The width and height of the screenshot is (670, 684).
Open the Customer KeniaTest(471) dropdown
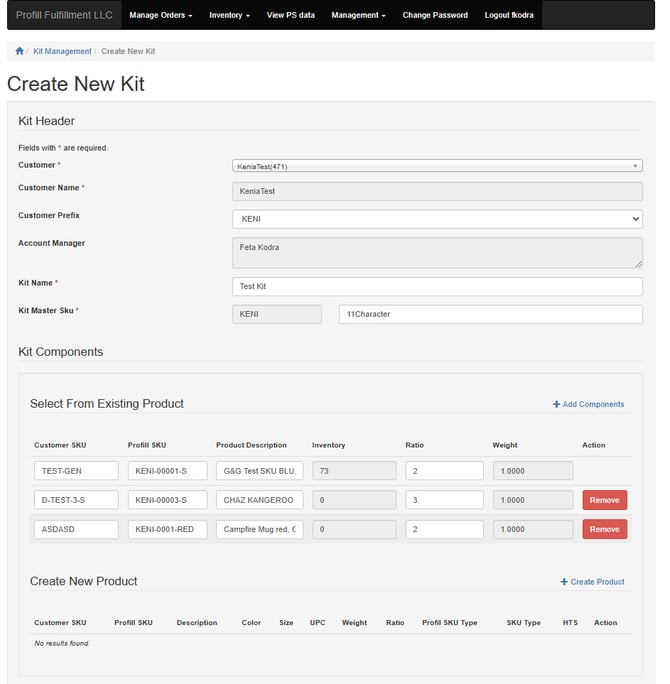437,166
